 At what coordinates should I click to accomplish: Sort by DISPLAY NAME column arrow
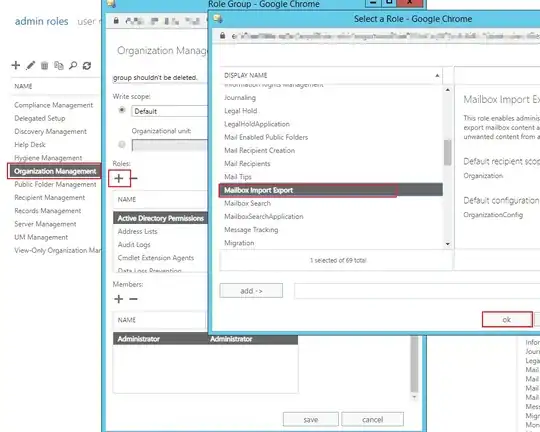pos(437,75)
